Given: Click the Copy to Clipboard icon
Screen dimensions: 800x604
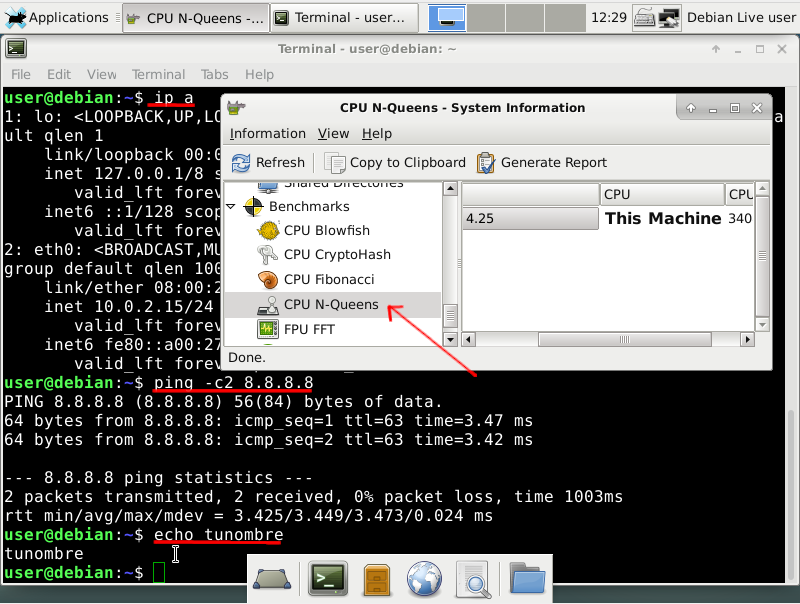Looking at the screenshot, I should (335, 163).
